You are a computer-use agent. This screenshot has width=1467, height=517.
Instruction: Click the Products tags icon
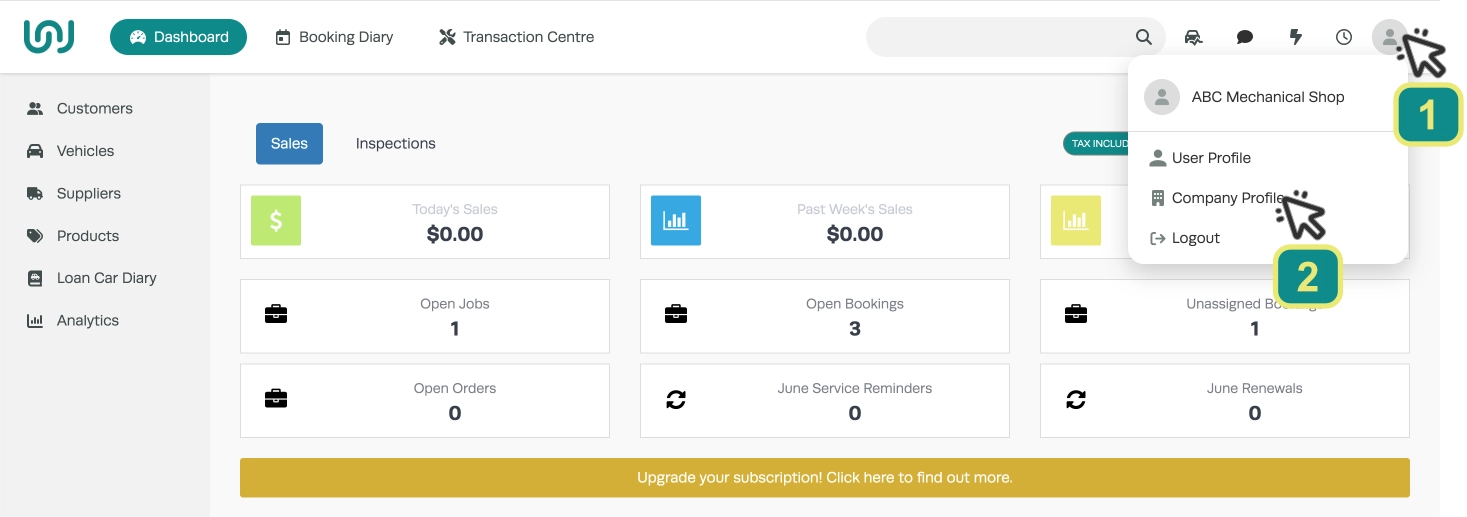pos(35,236)
